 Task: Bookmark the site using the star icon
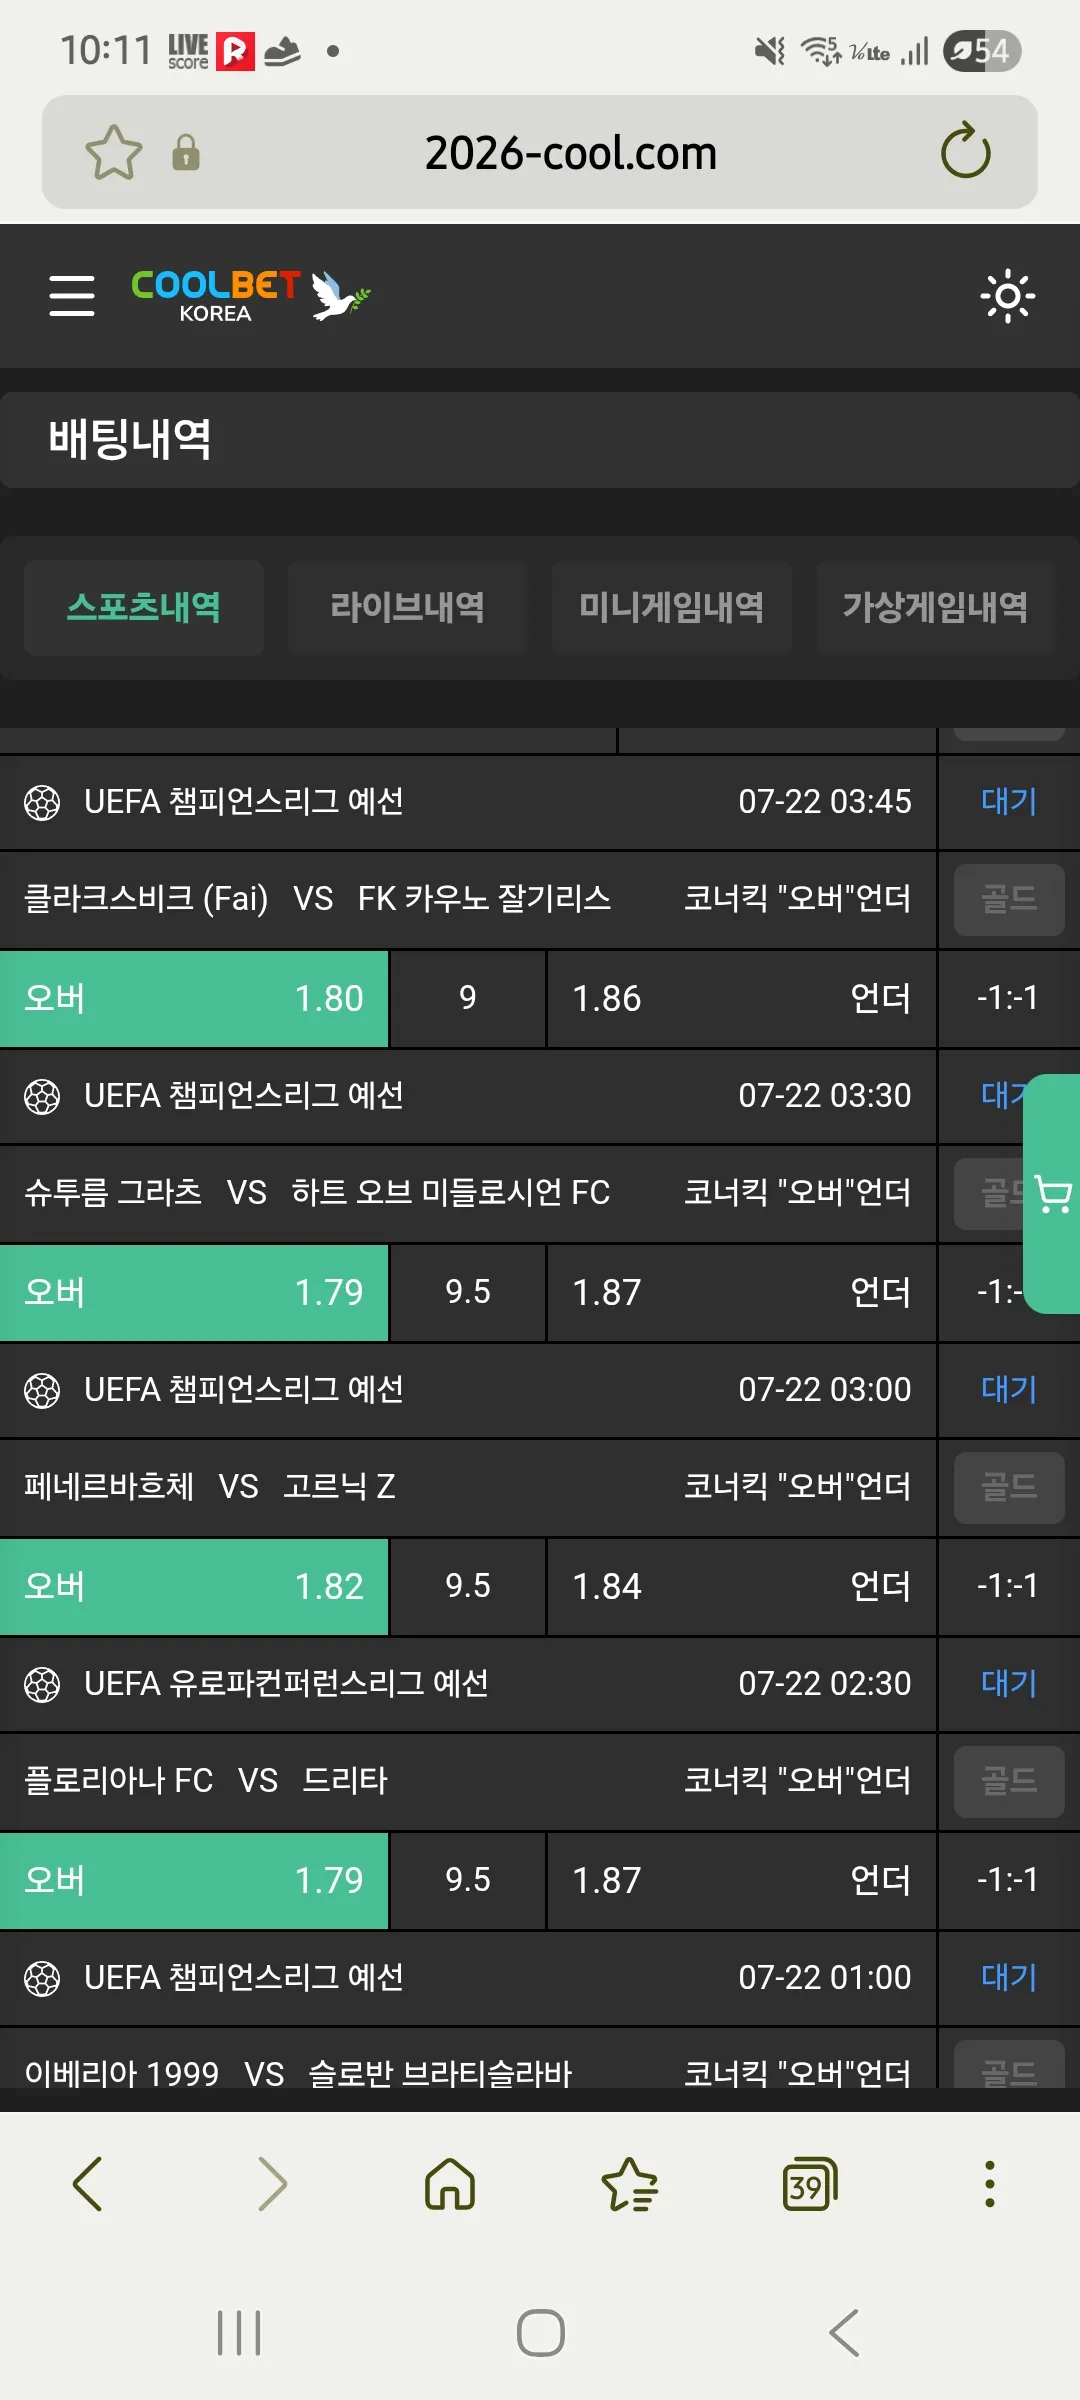point(114,153)
